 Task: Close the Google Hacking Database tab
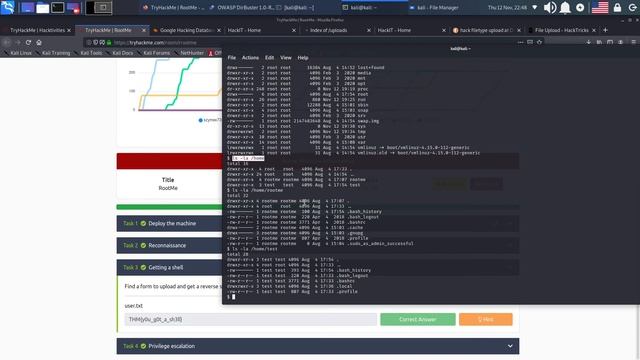point(219,30)
